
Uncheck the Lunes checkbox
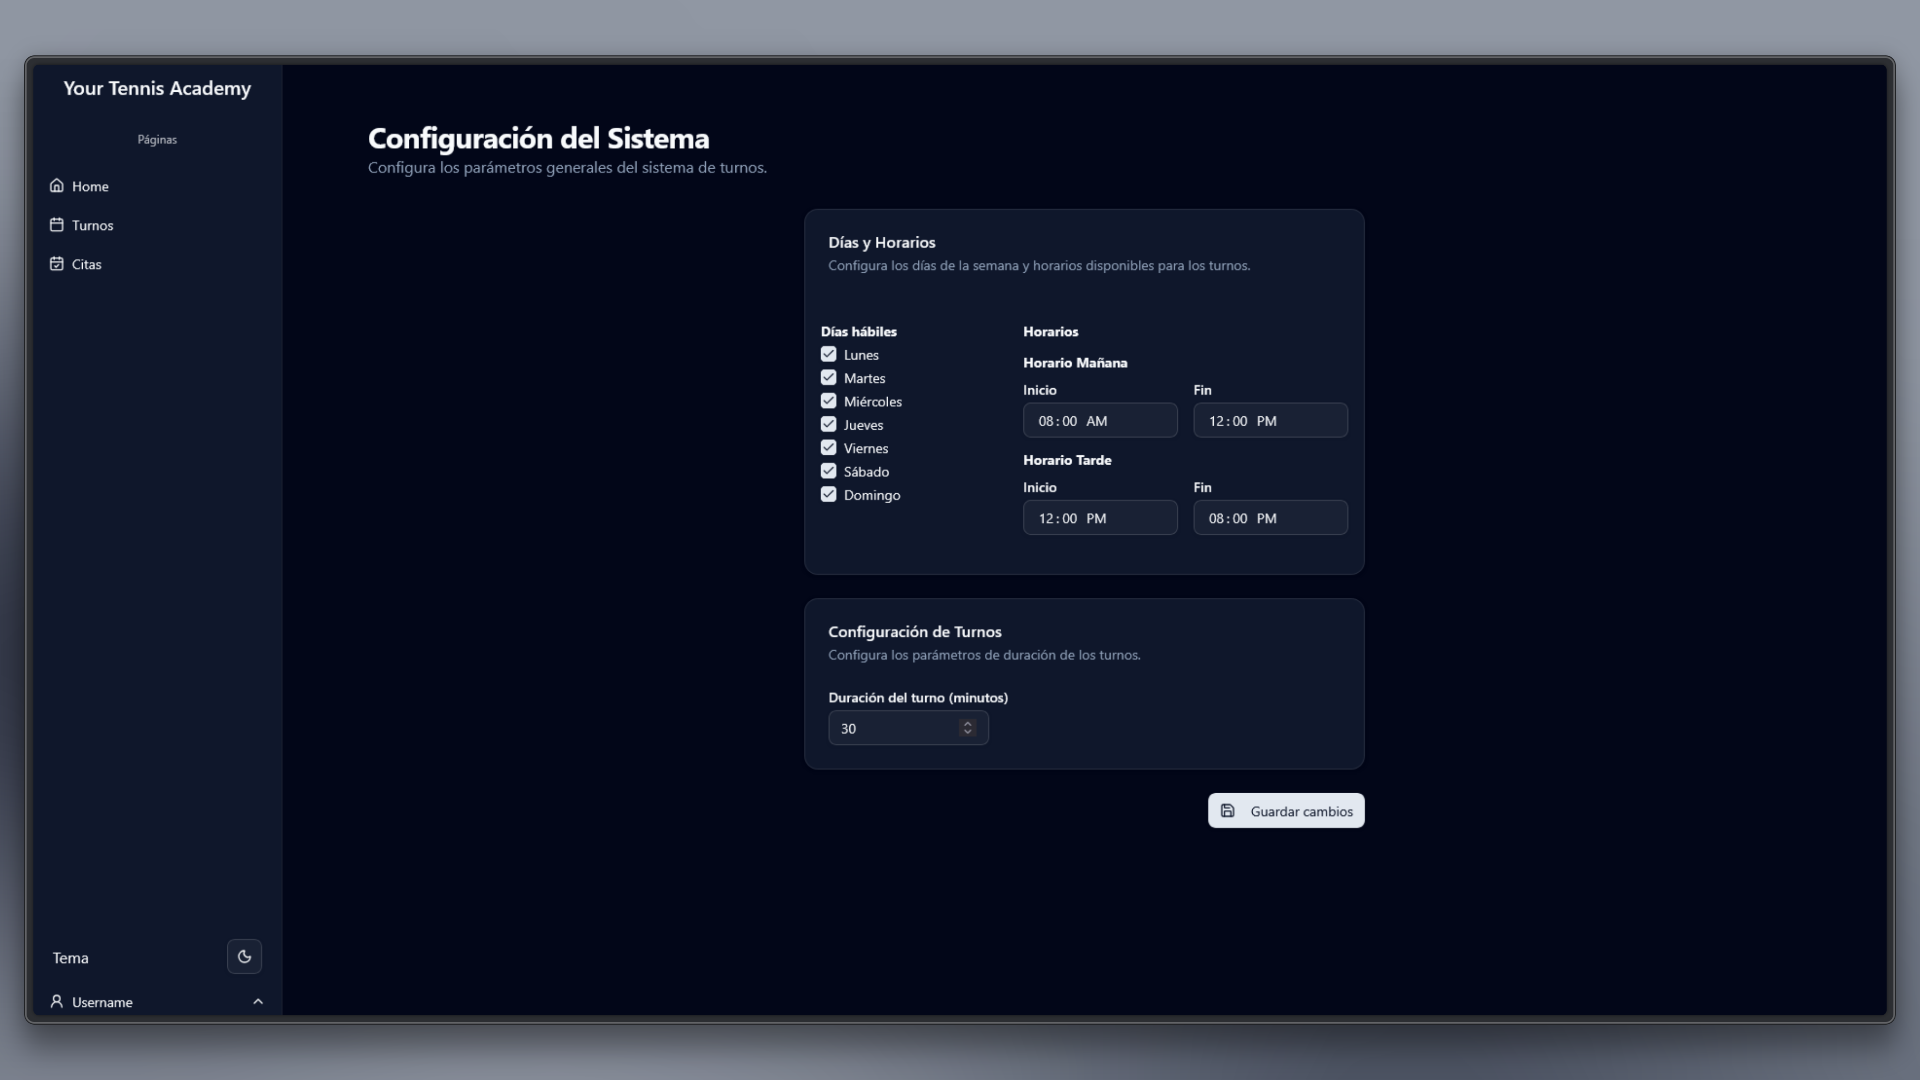pos(828,353)
